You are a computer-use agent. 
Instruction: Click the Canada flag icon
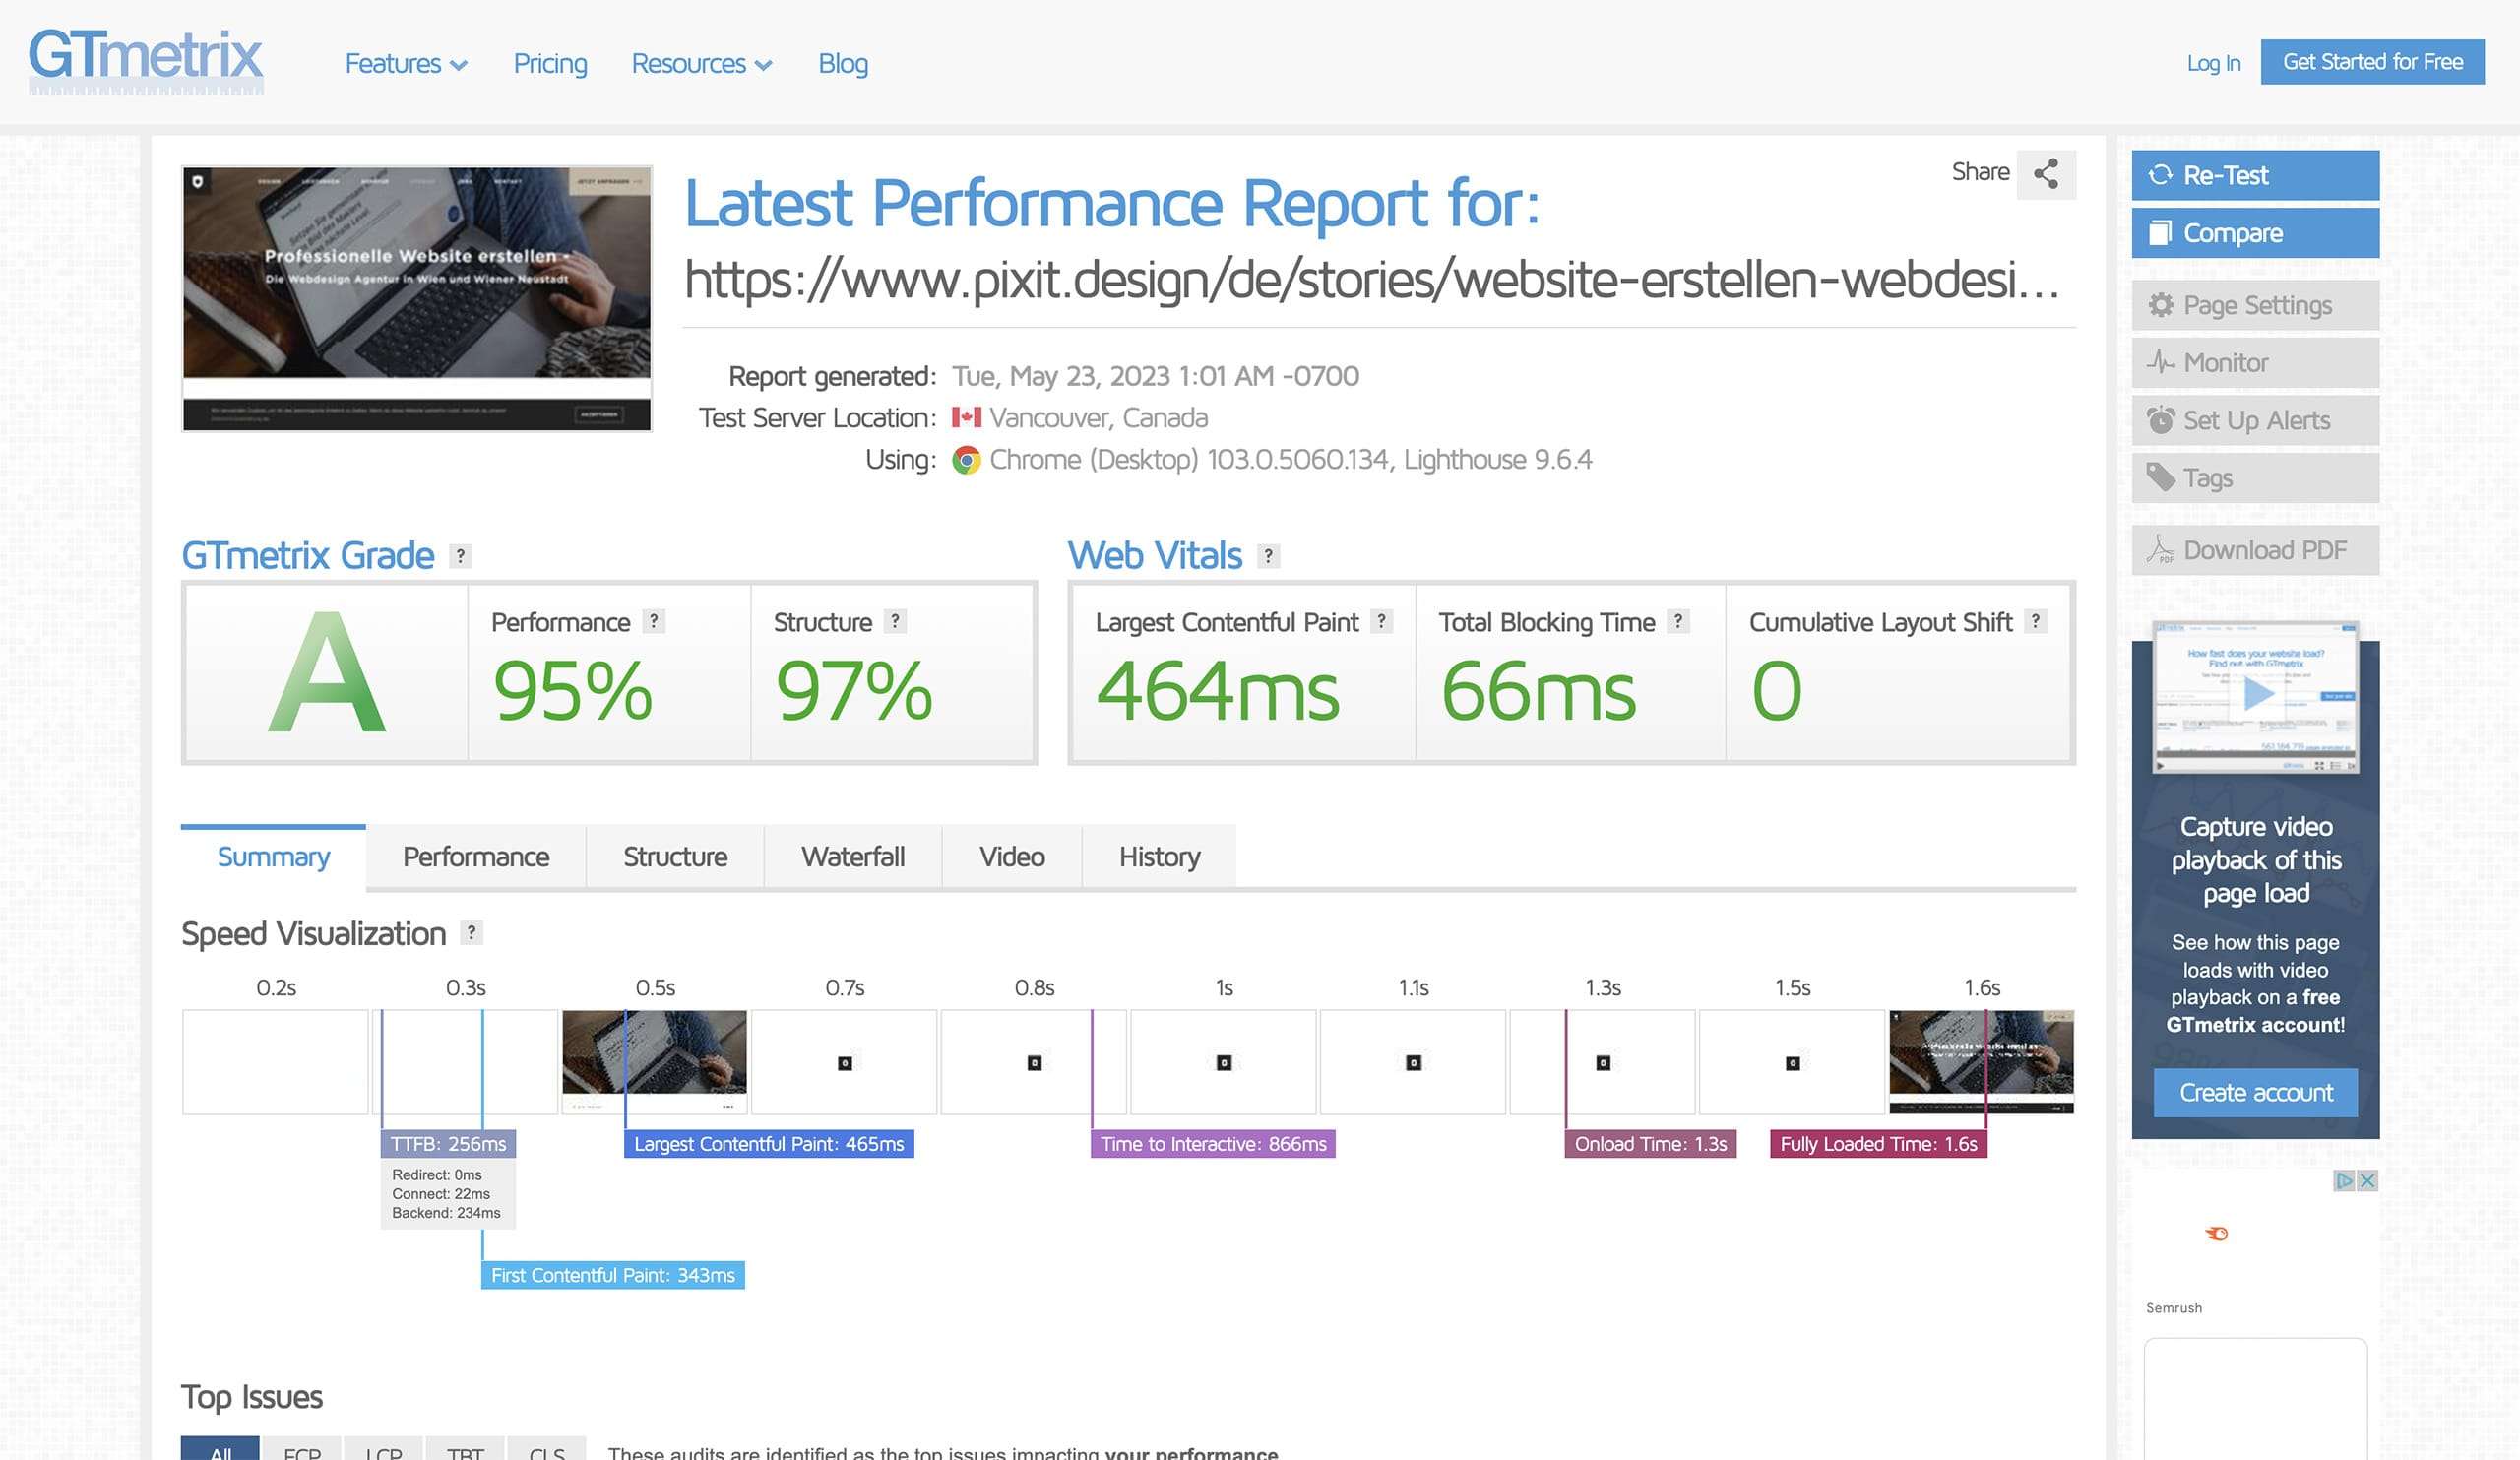(966, 417)
